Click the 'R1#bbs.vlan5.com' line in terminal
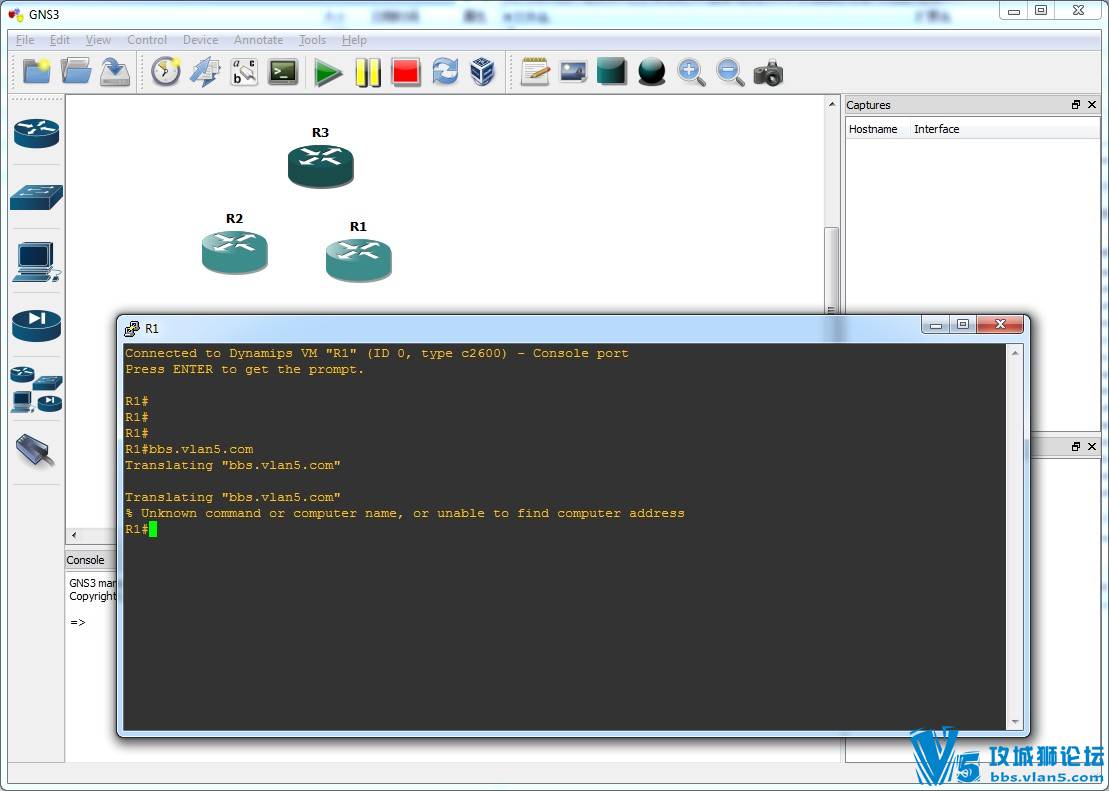 click(189, 449)
